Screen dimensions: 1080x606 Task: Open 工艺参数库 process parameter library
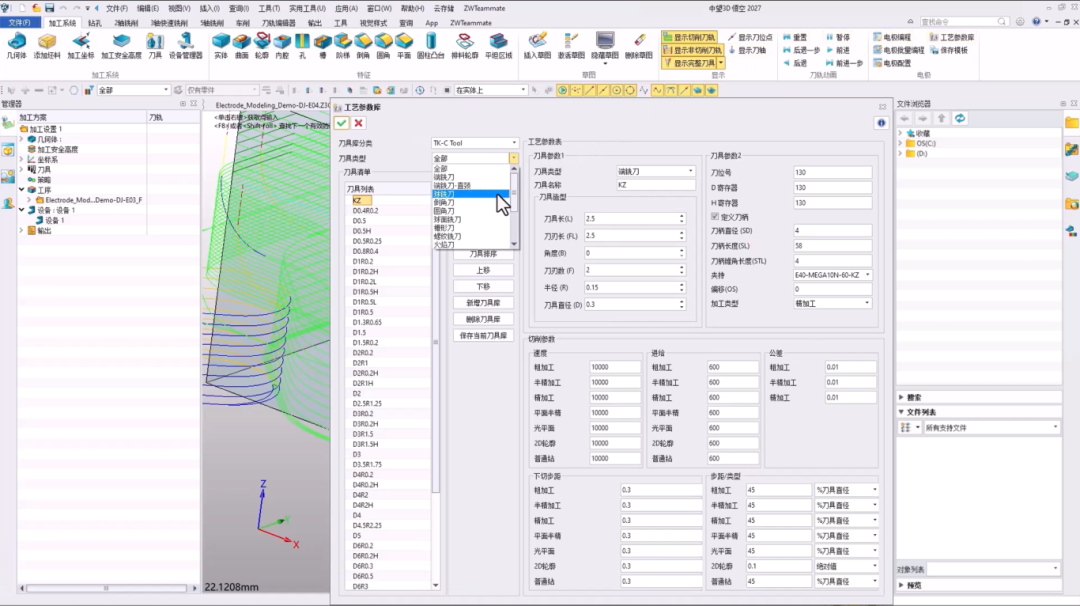952,37
